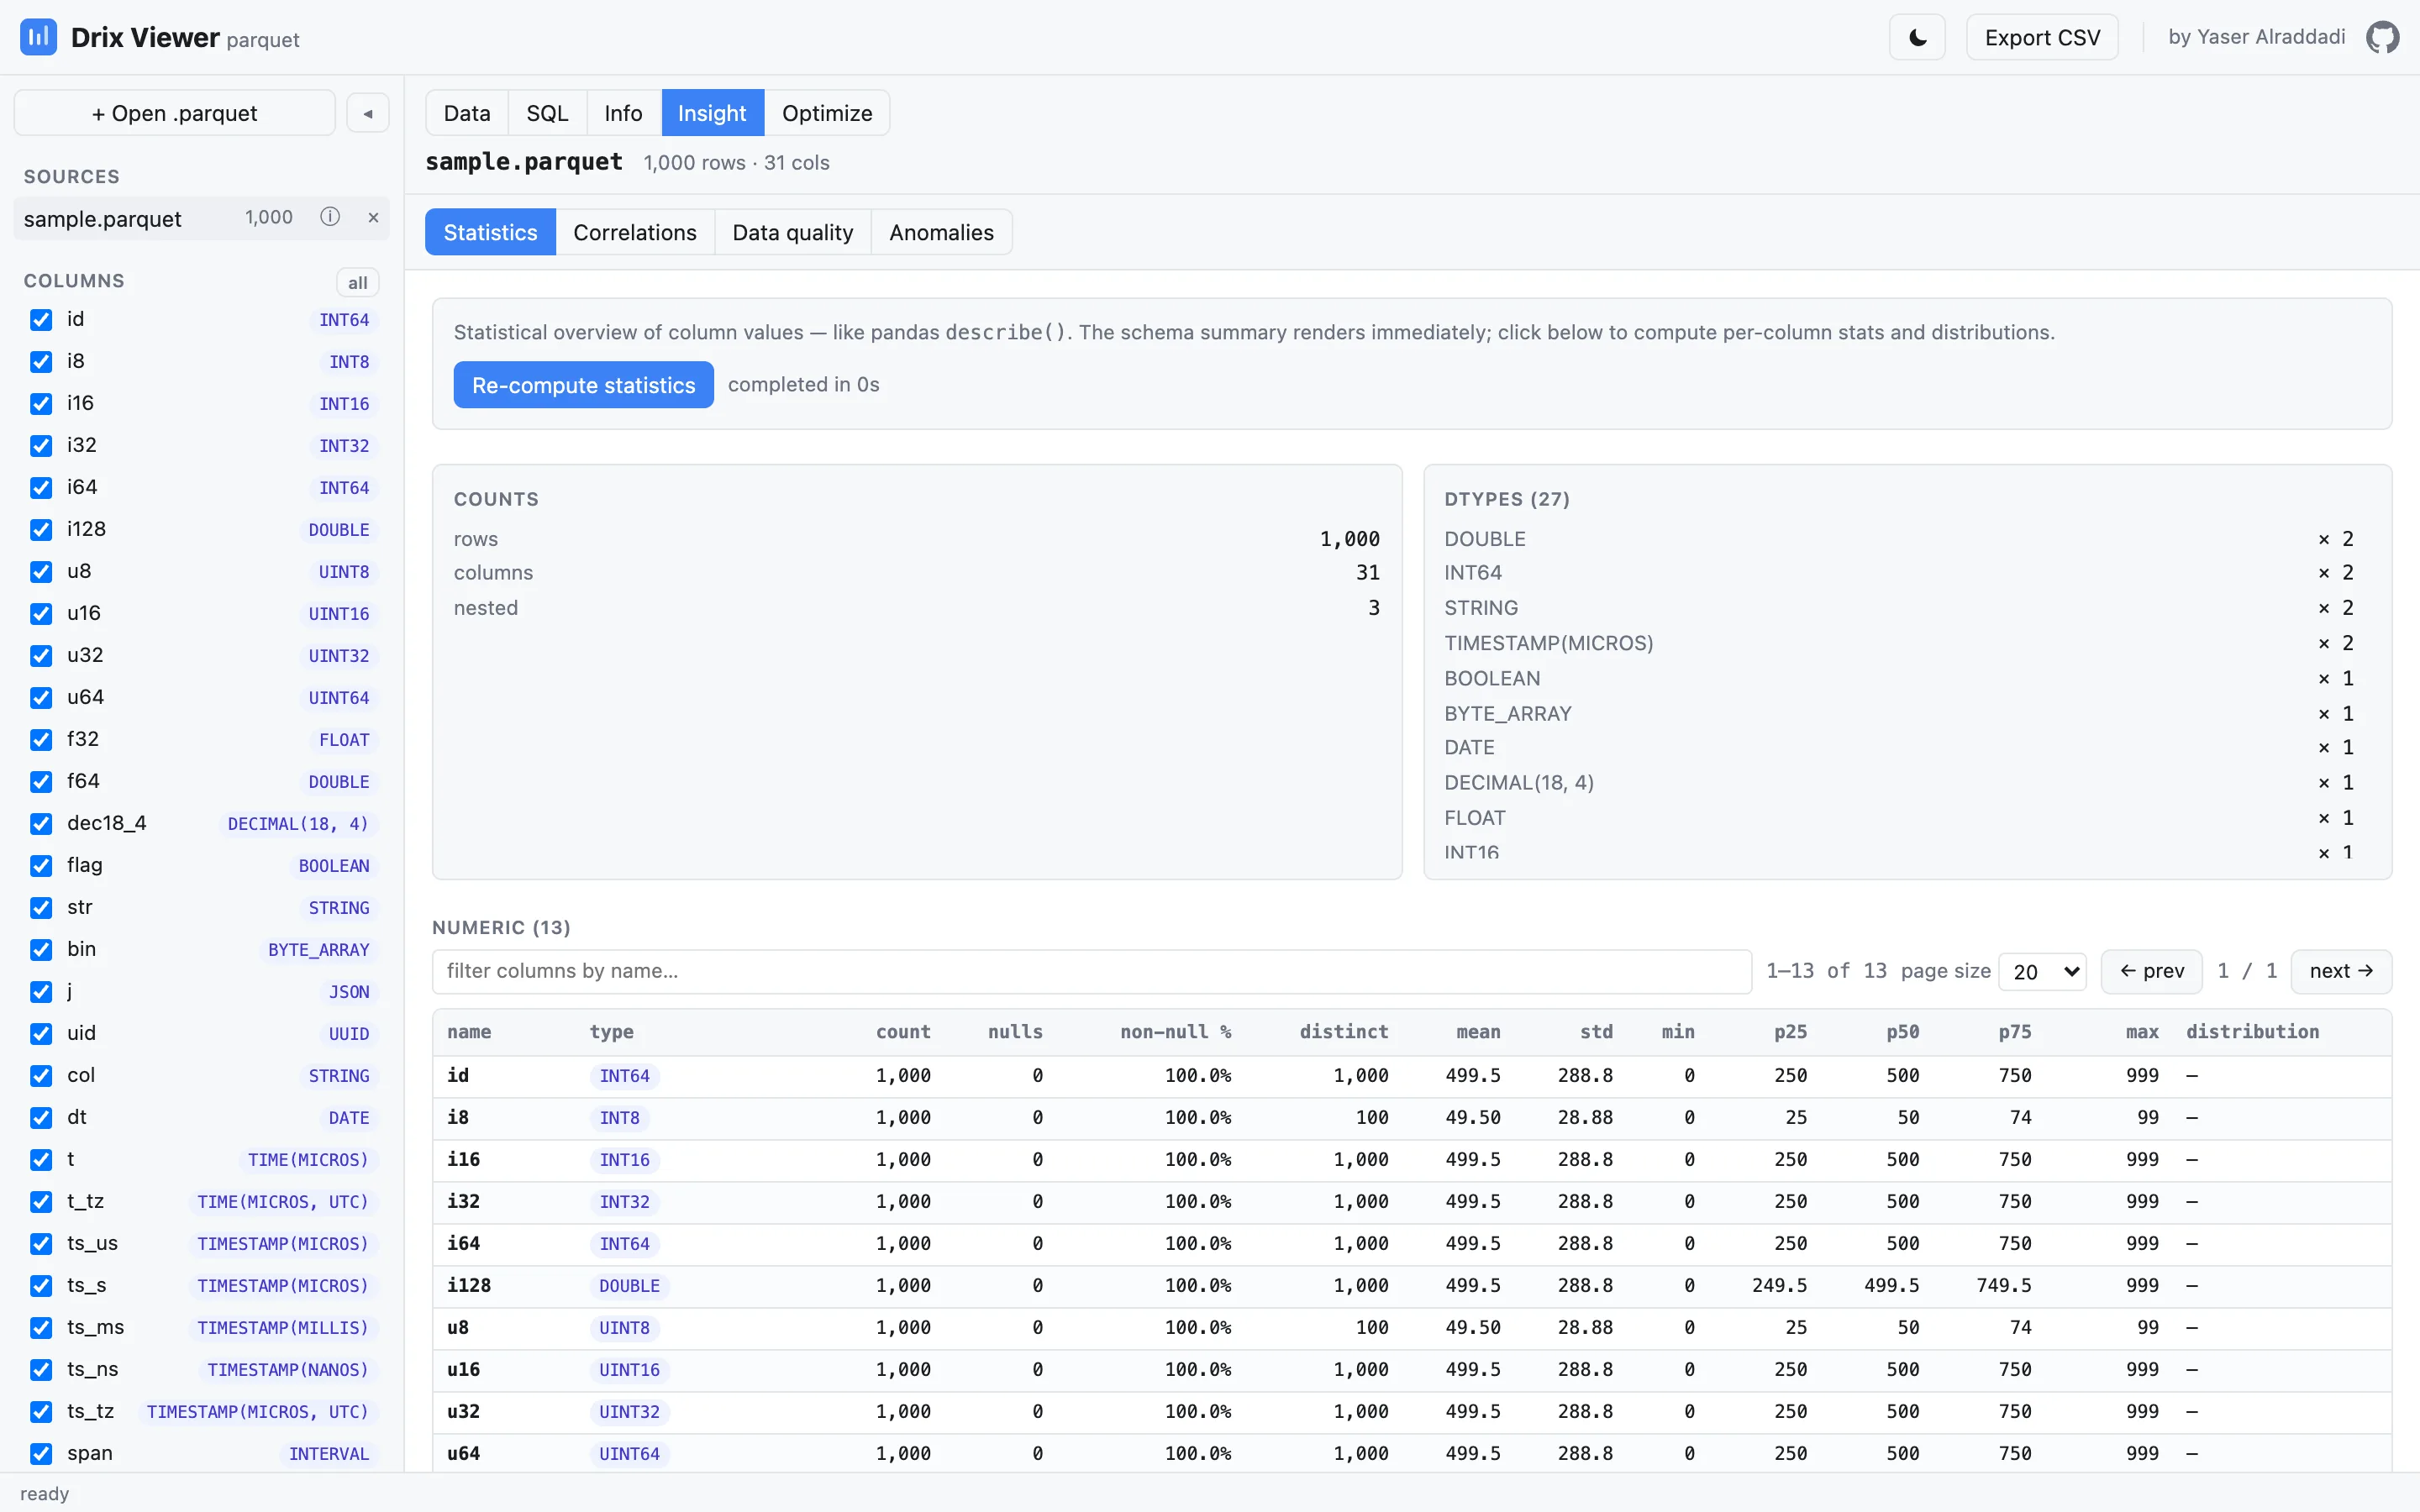The width and height of the screenshot is (2420, 1512).
Task: Sort table by count header
Action: (x=903, y=1032)
